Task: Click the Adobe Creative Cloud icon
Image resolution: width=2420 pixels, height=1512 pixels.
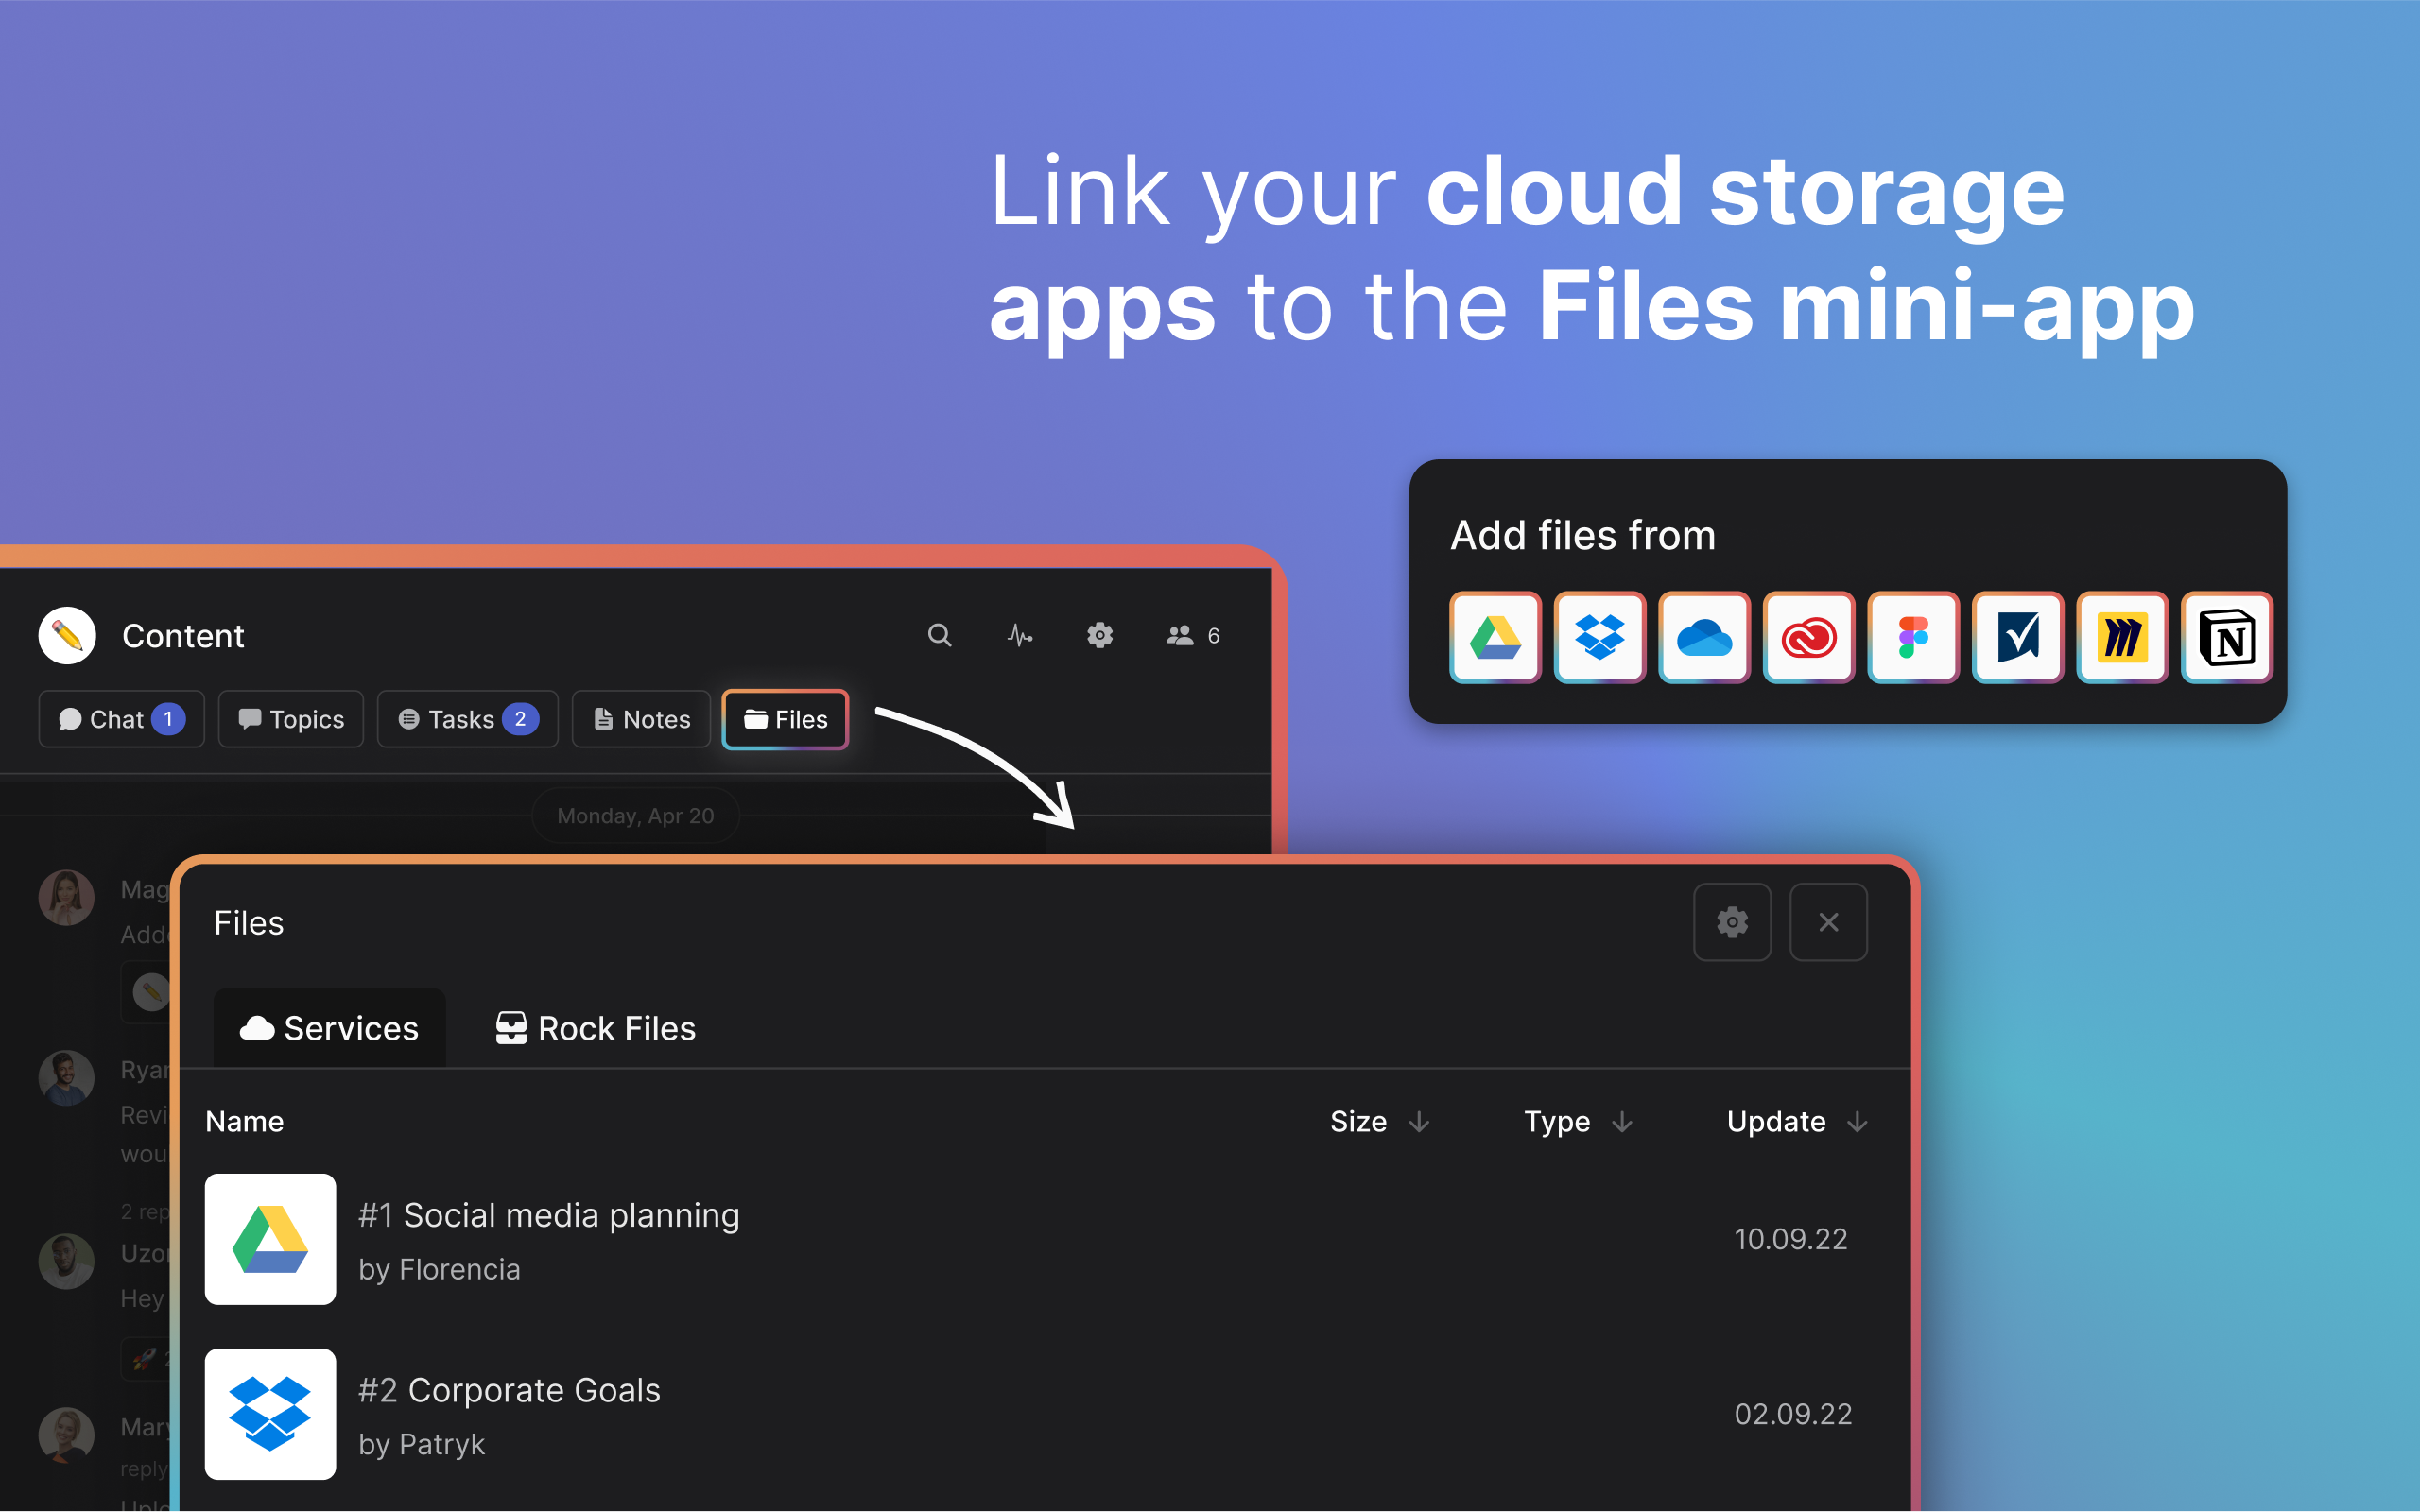Action: click(1808, 637)
